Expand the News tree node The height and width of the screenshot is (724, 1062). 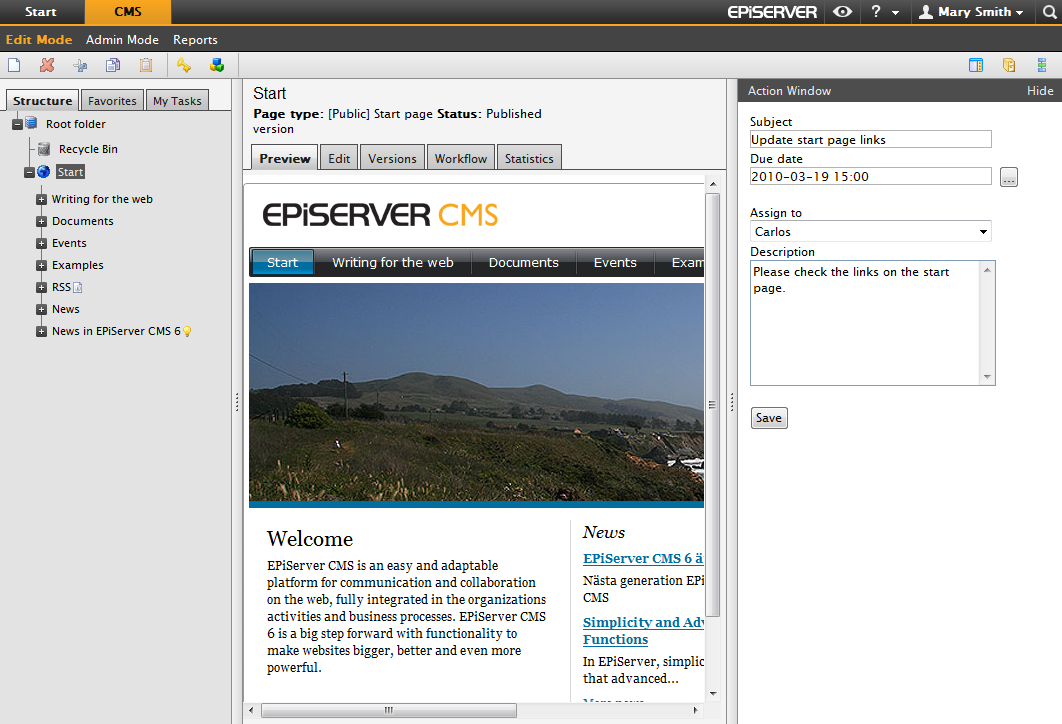41,310
